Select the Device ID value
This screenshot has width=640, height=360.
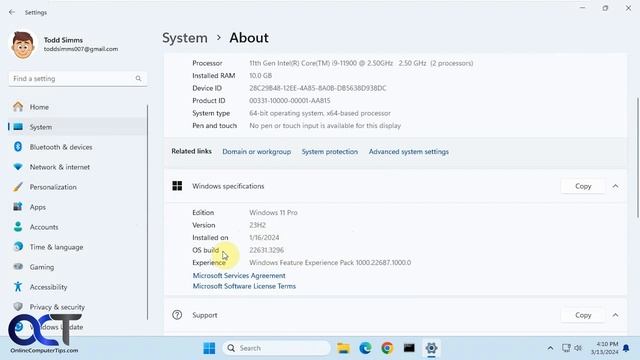(x=318, y=88)
